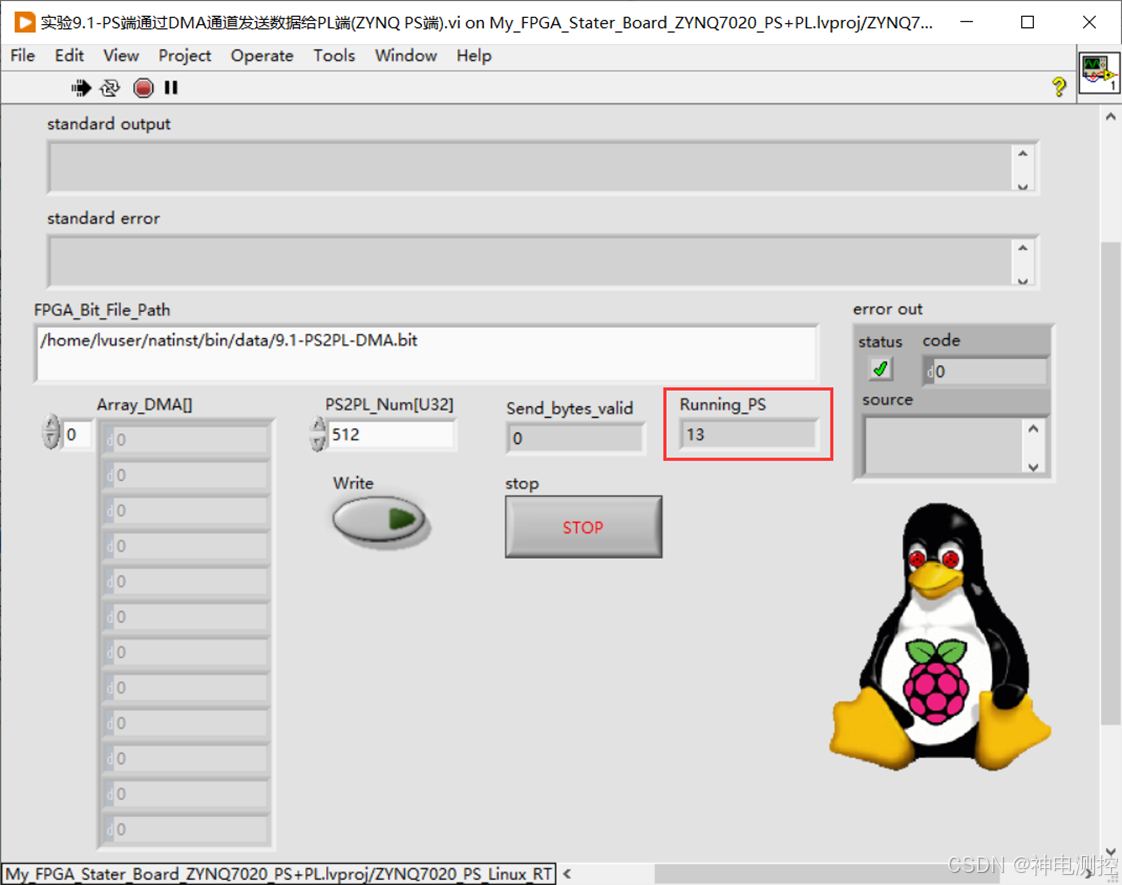Click the red Abort Execution button
The width and height of the screenshot is (1122, 885).
pos(143,87)
